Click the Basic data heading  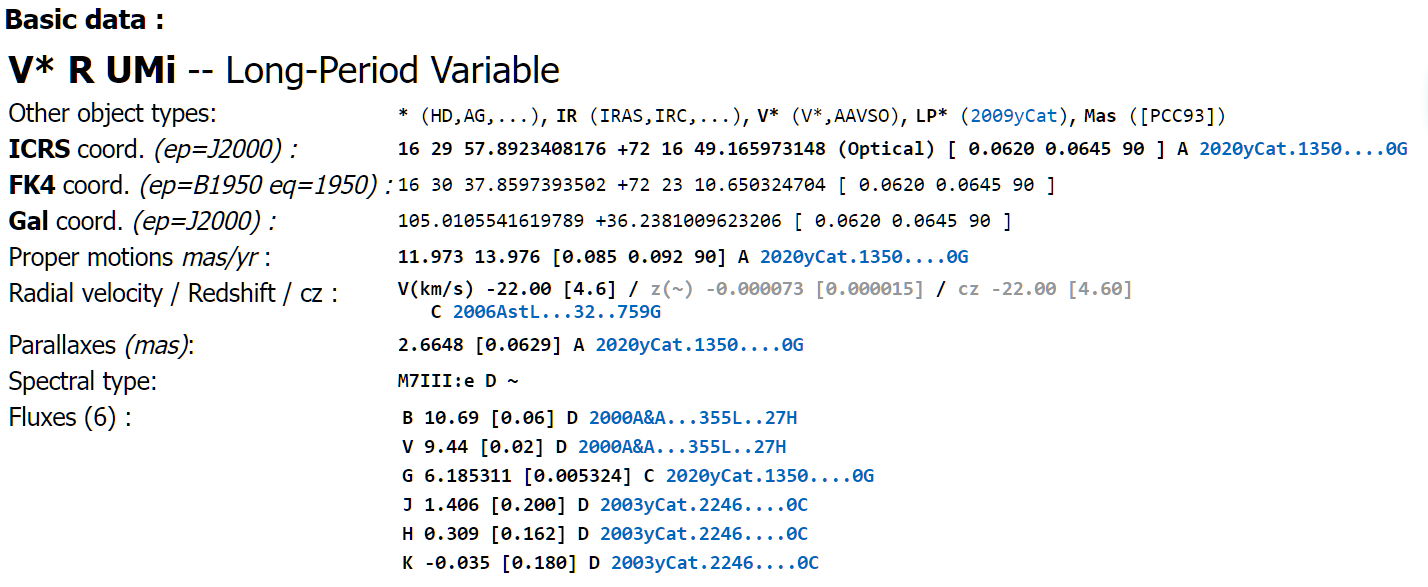coord(86,19)
